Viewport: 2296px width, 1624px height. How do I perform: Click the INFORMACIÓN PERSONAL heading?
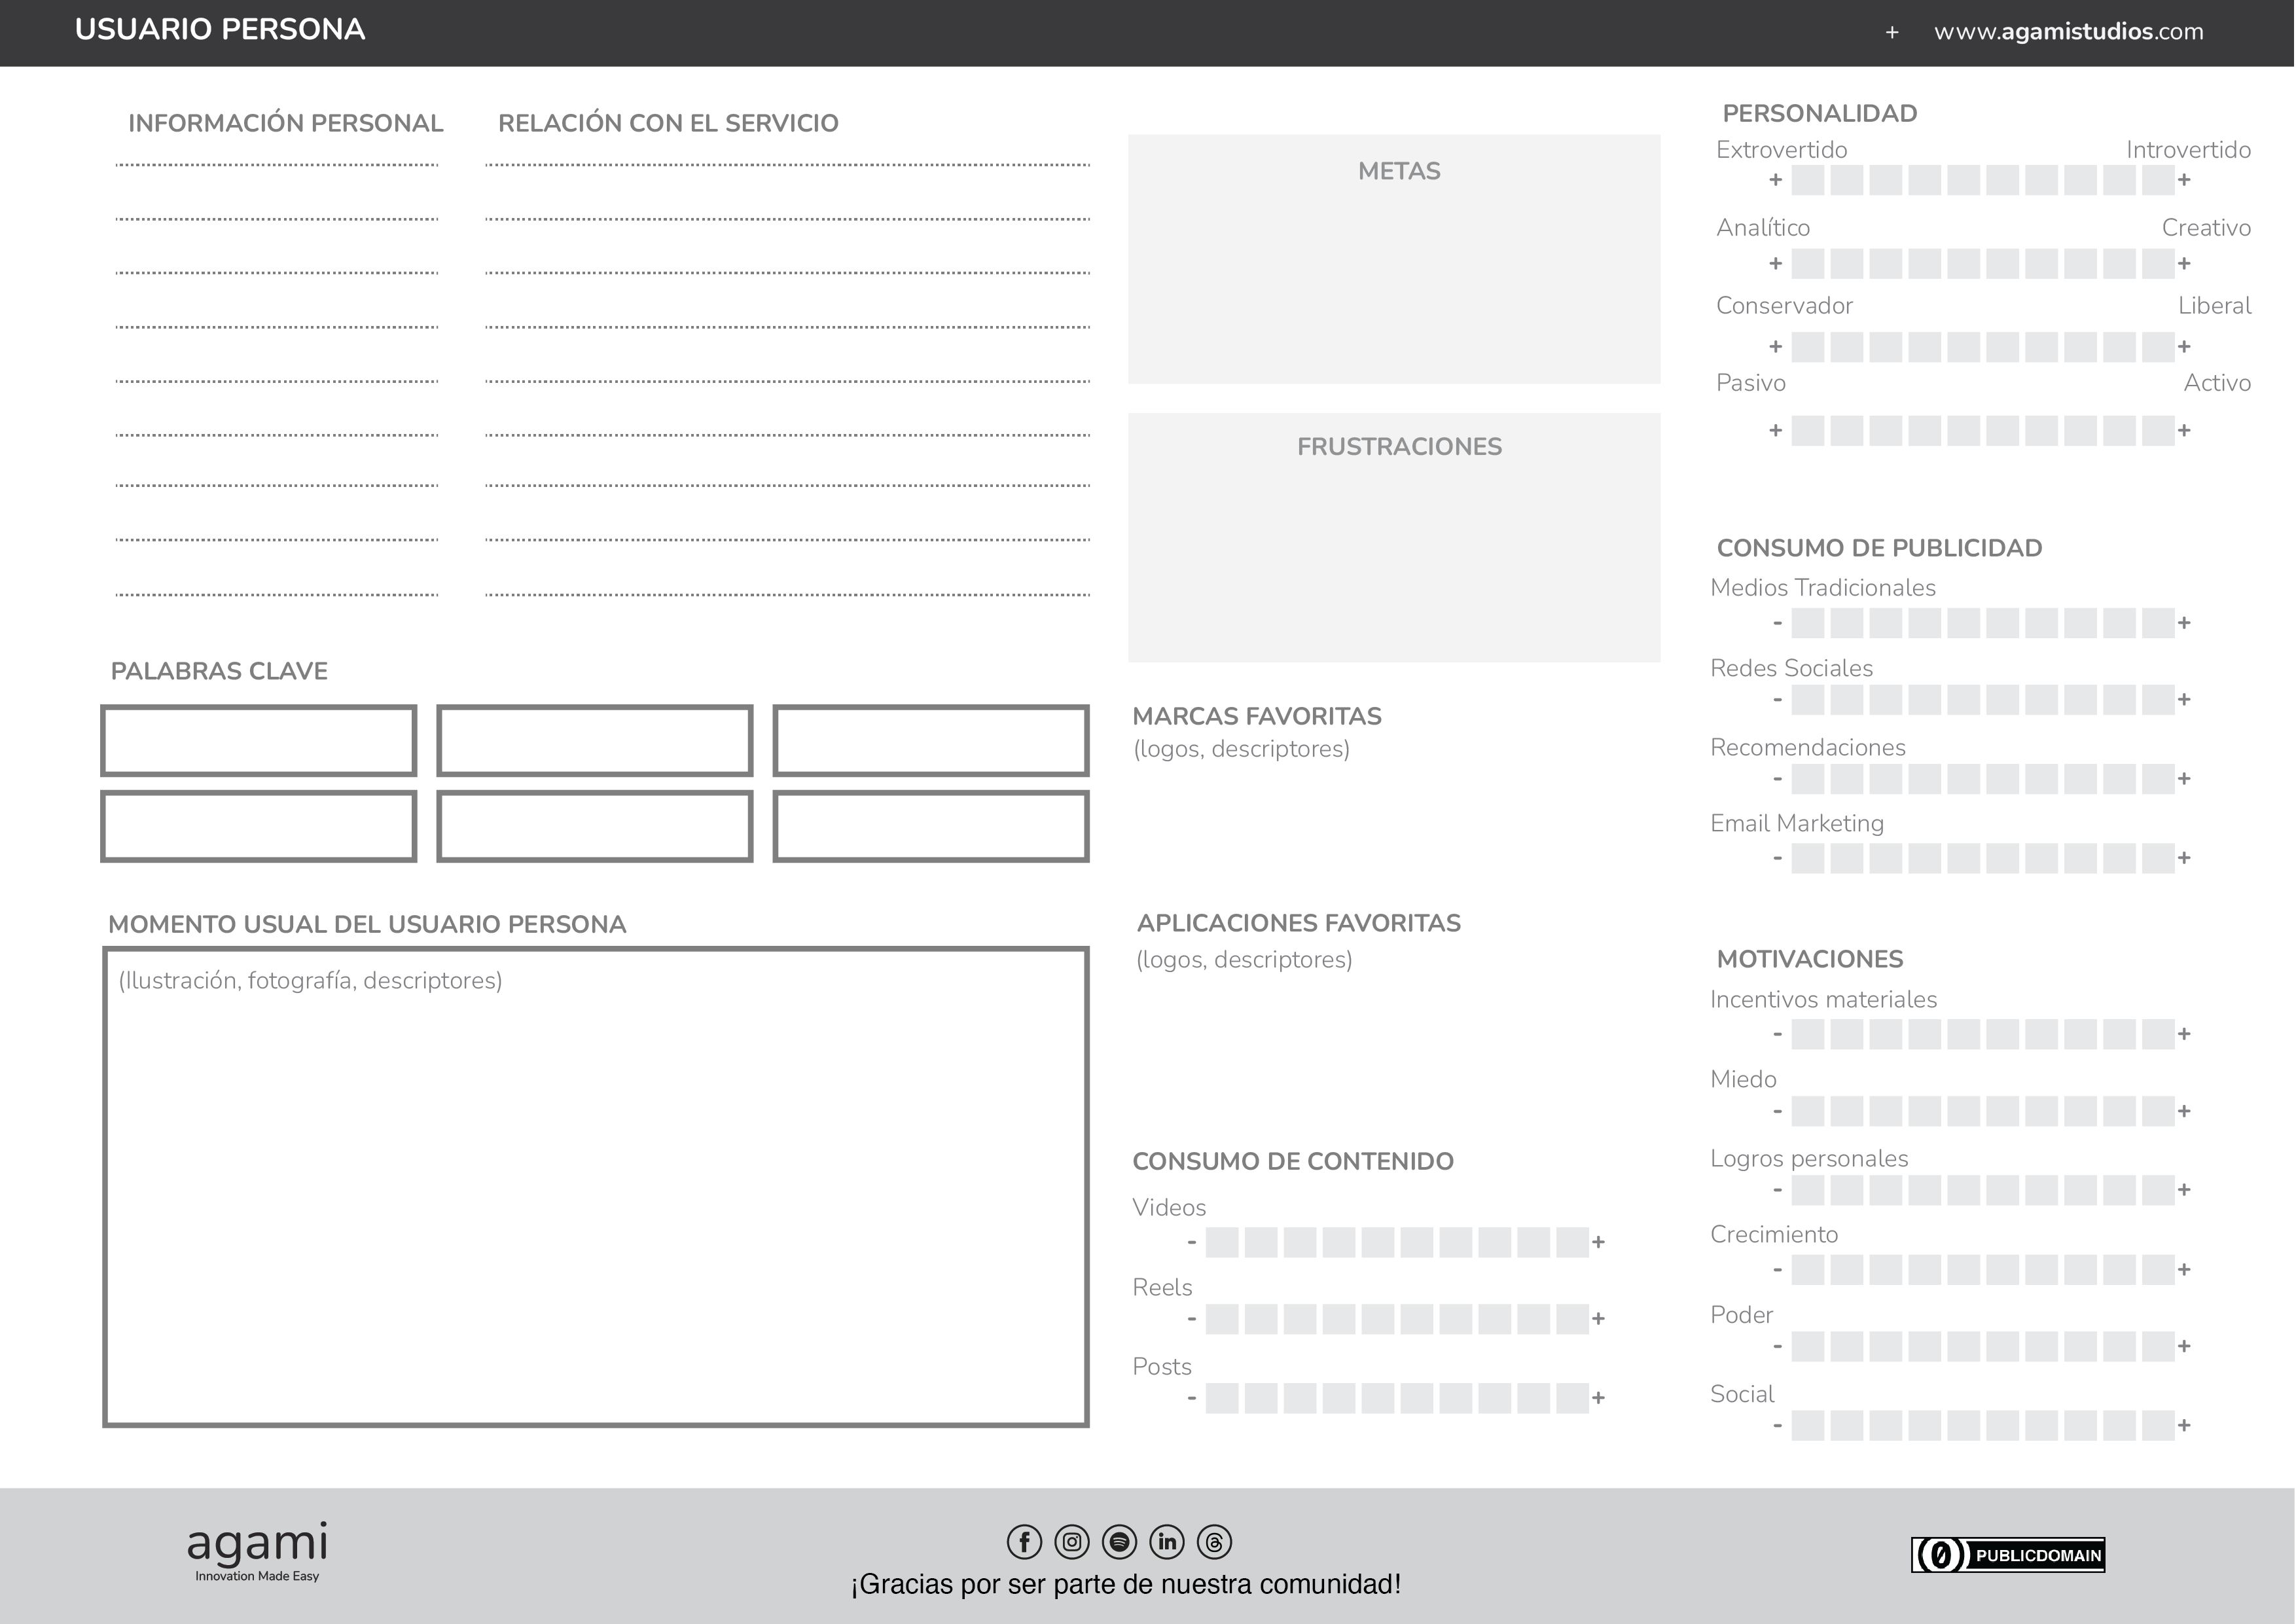click(286, 123)
